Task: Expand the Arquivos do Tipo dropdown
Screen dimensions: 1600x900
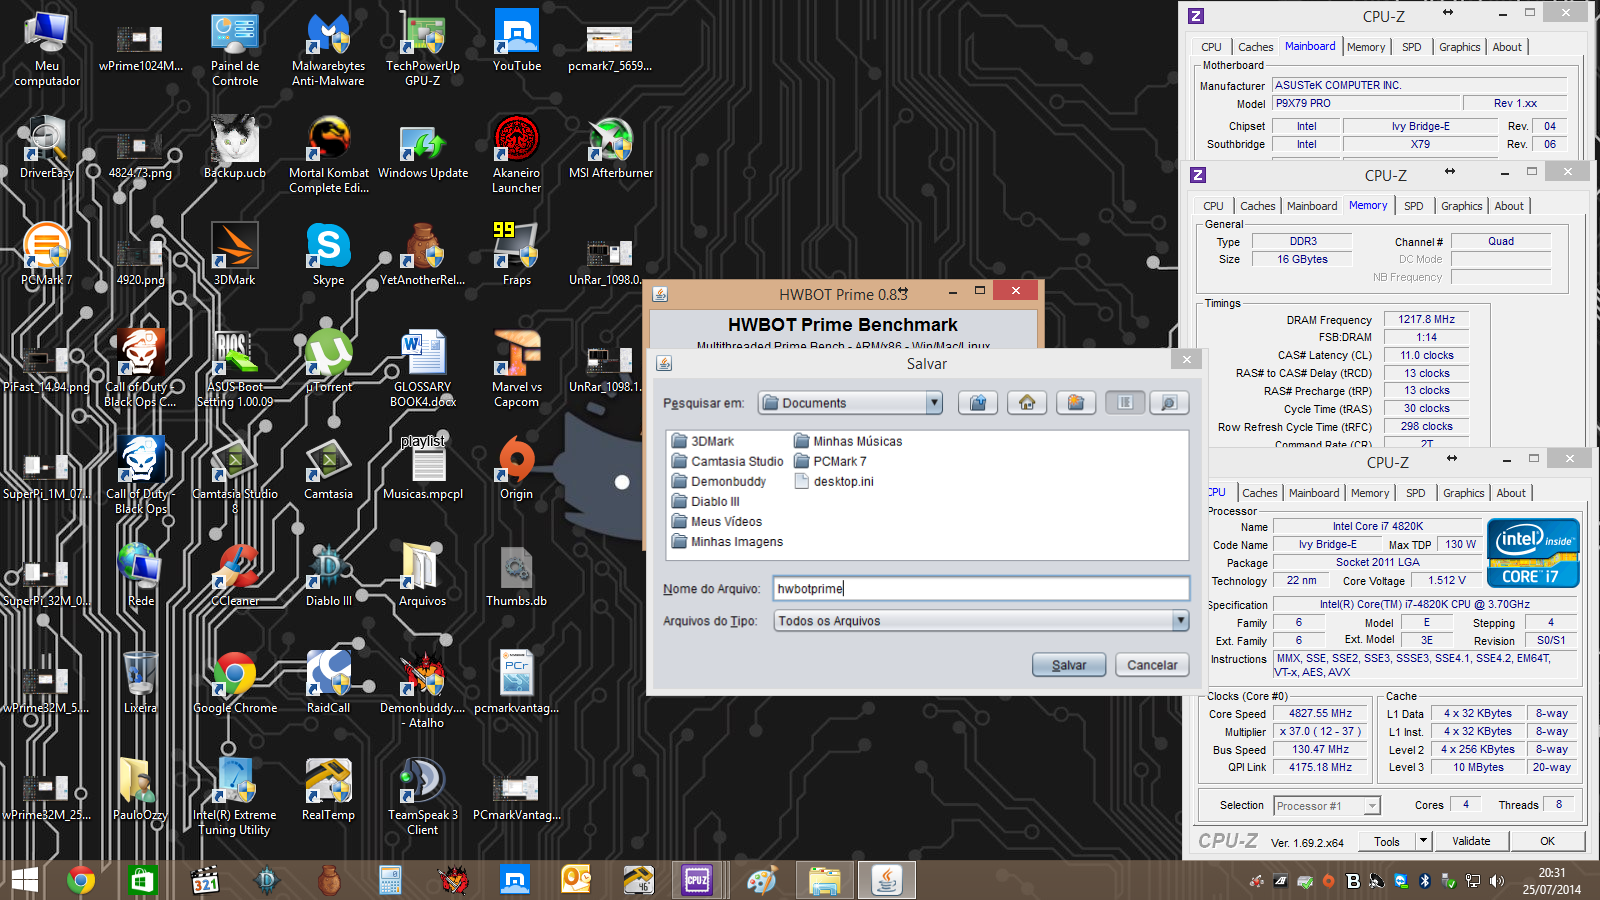Action: coord(1180,620)
